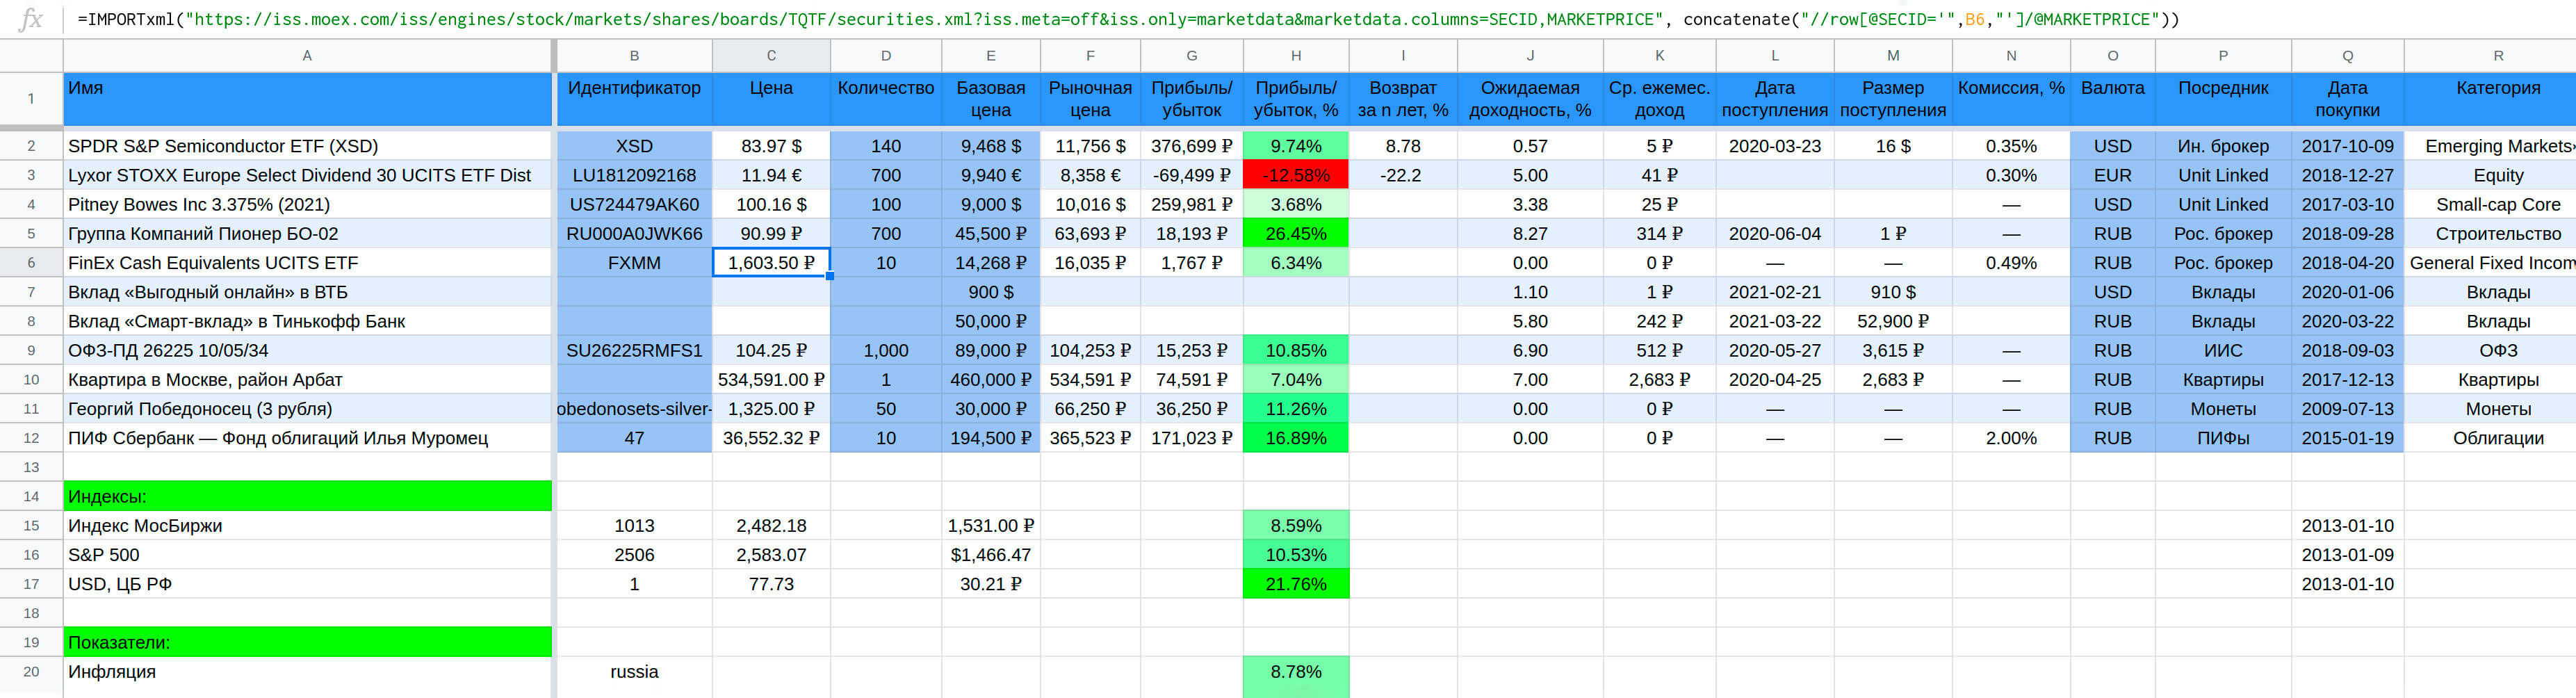Screen dimensions: 2576x698
Task: Select cell 'Pitney Bowes Inc 3.375% (2021)'
Action: 307,204
